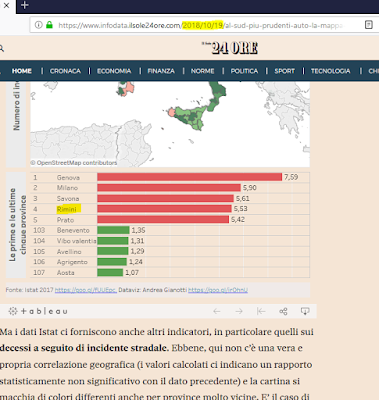
Task: Click the site information icon
Action: point(39,25)
